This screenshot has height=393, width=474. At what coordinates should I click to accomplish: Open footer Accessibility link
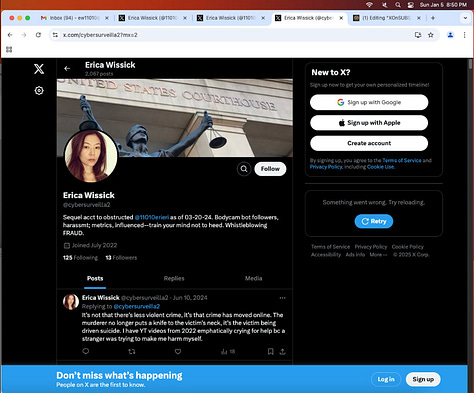326,255
